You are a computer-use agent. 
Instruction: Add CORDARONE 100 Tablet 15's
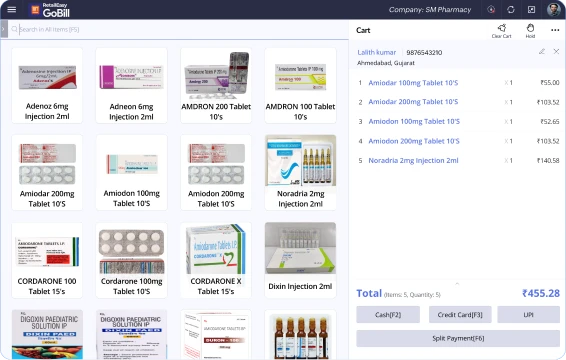[47, 260]
